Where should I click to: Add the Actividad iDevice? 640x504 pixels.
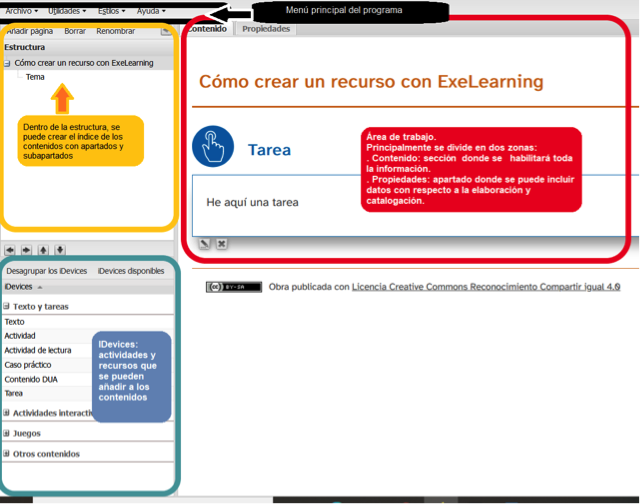tap(20, 336)
